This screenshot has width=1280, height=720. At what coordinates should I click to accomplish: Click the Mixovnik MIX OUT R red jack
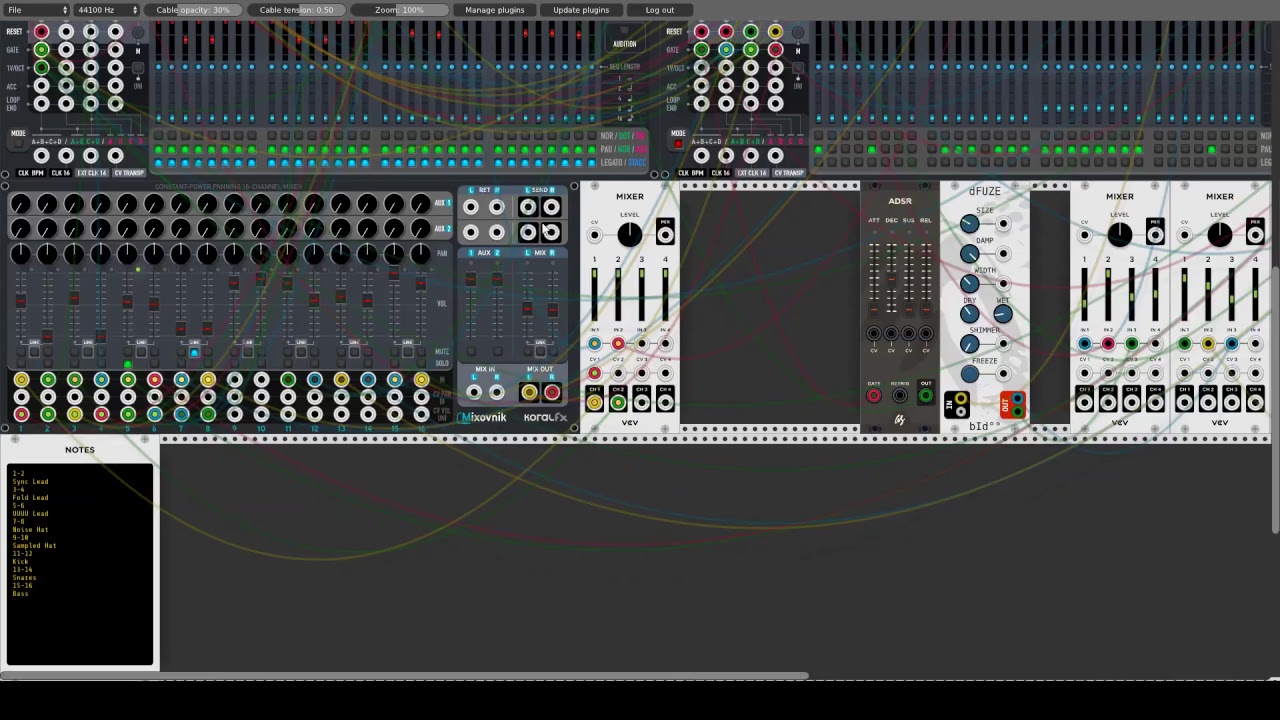[x=552, y=393]
